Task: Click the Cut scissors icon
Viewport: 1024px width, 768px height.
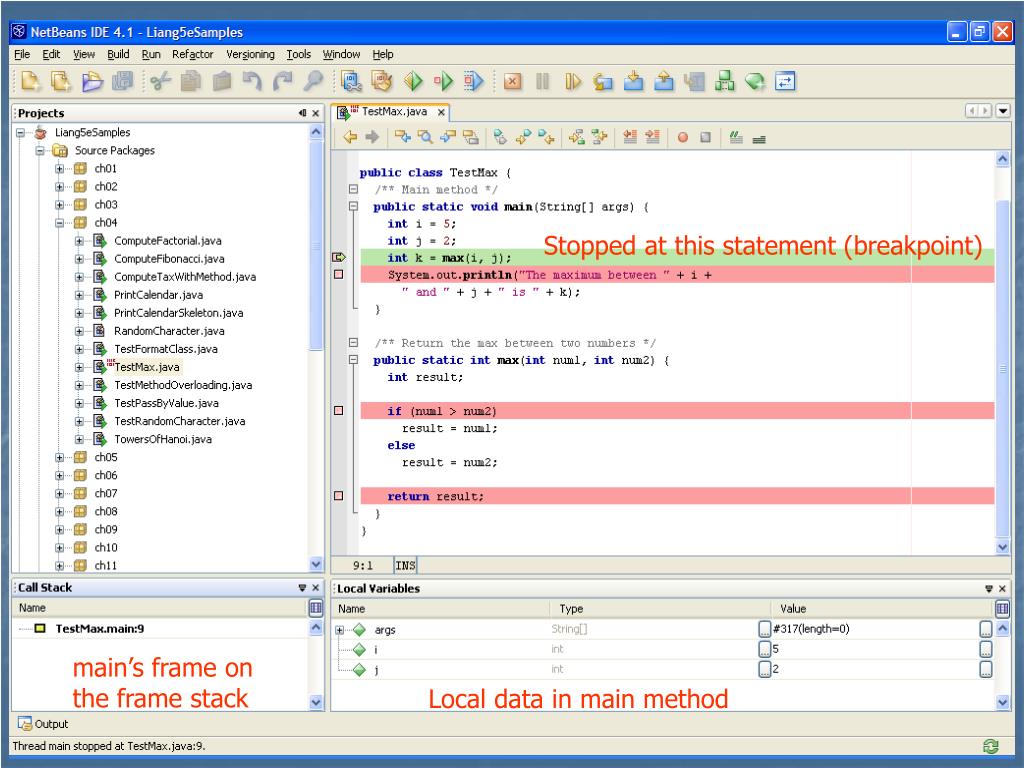Action: pos(160,81)
